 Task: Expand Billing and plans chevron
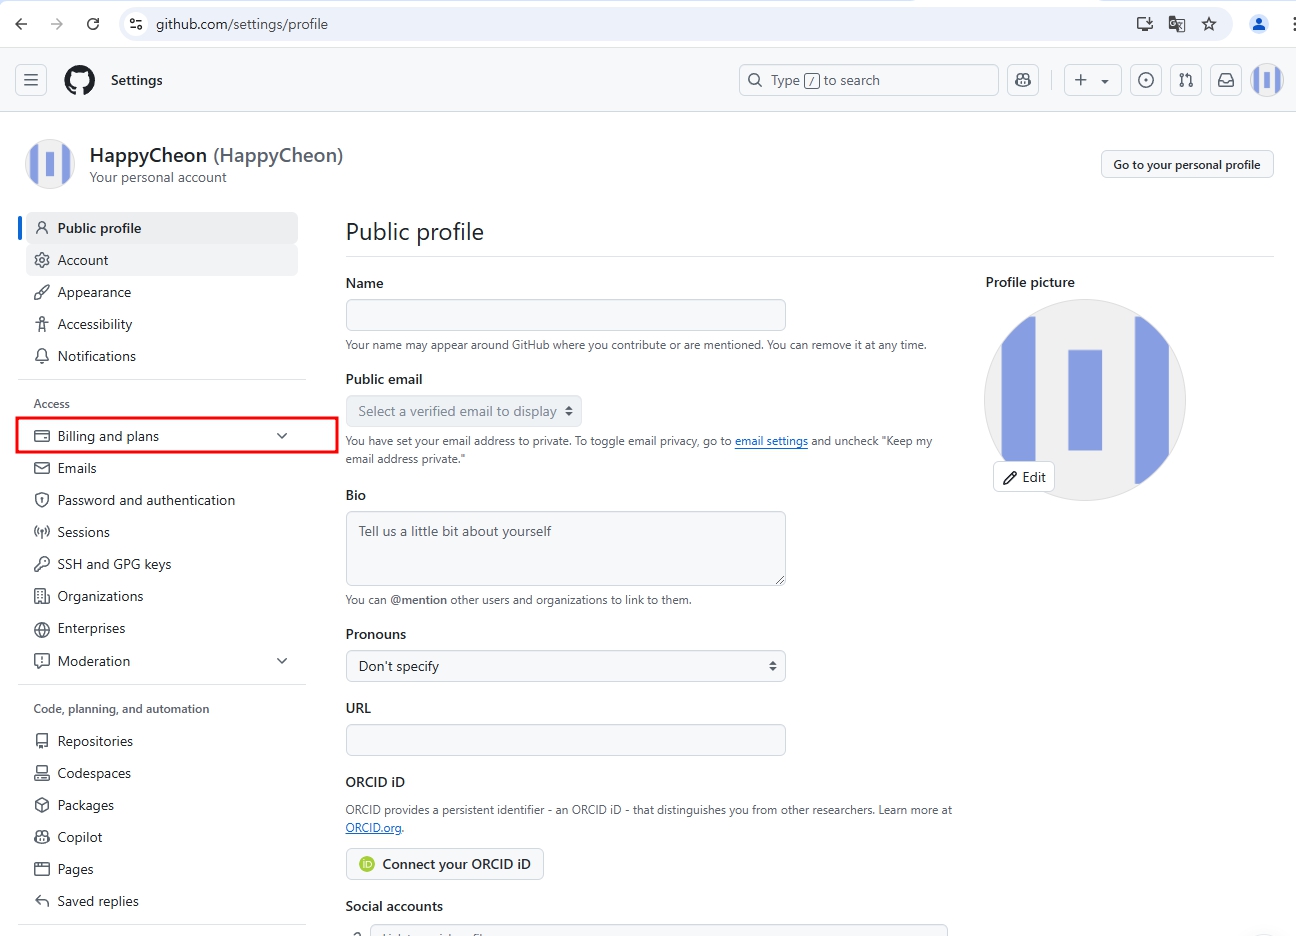pyautogui.click(x=282, y=436)
